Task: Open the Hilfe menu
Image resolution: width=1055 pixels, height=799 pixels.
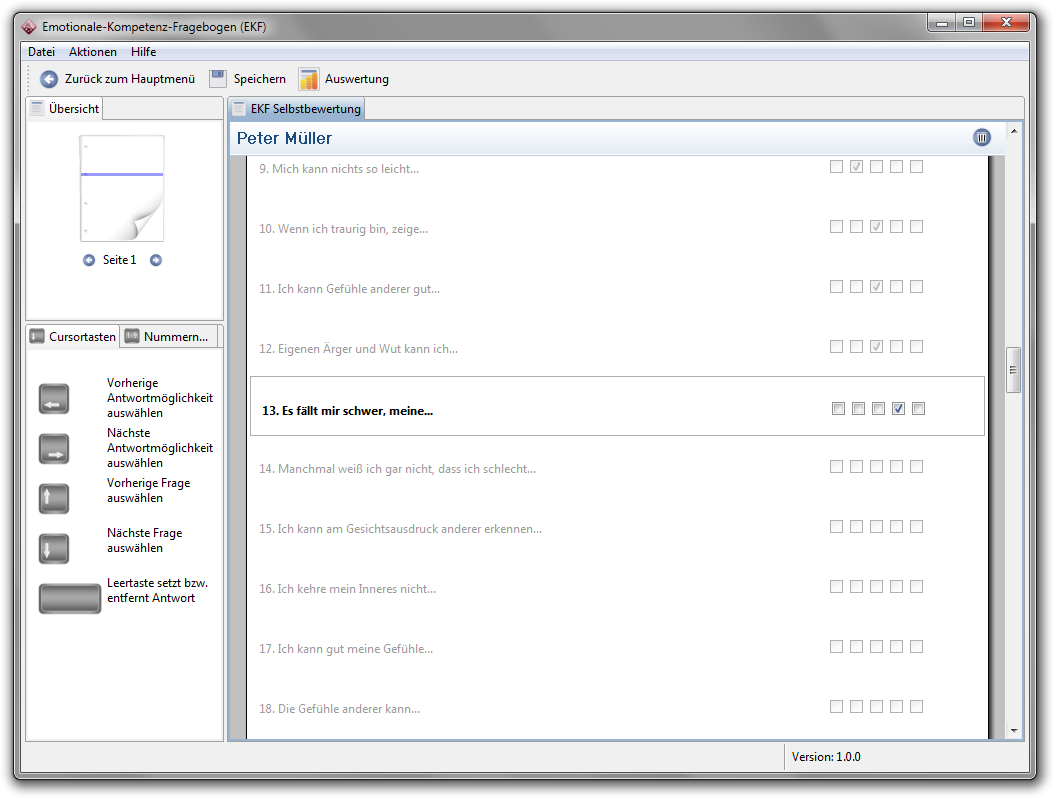Action: point(143,52)
